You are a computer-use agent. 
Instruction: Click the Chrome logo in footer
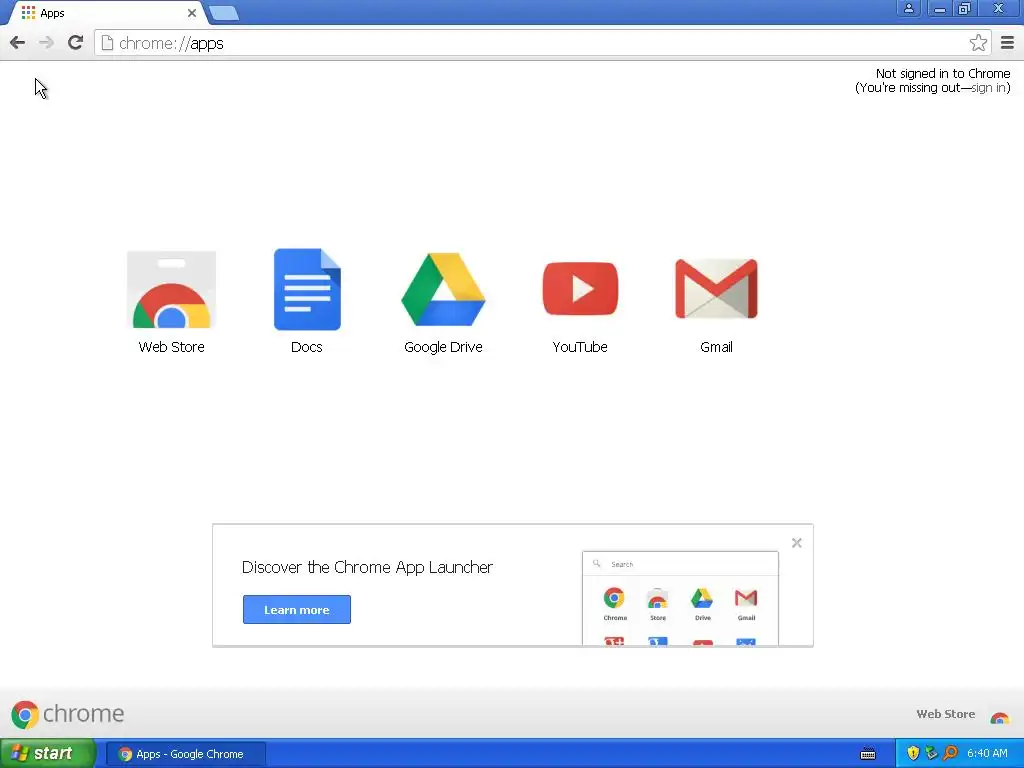click(x=67, y=714)
